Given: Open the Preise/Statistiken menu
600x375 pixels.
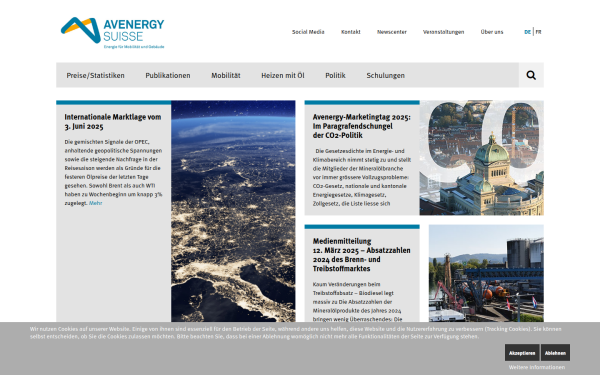Looking at the screenshot, I should (95, 75).
